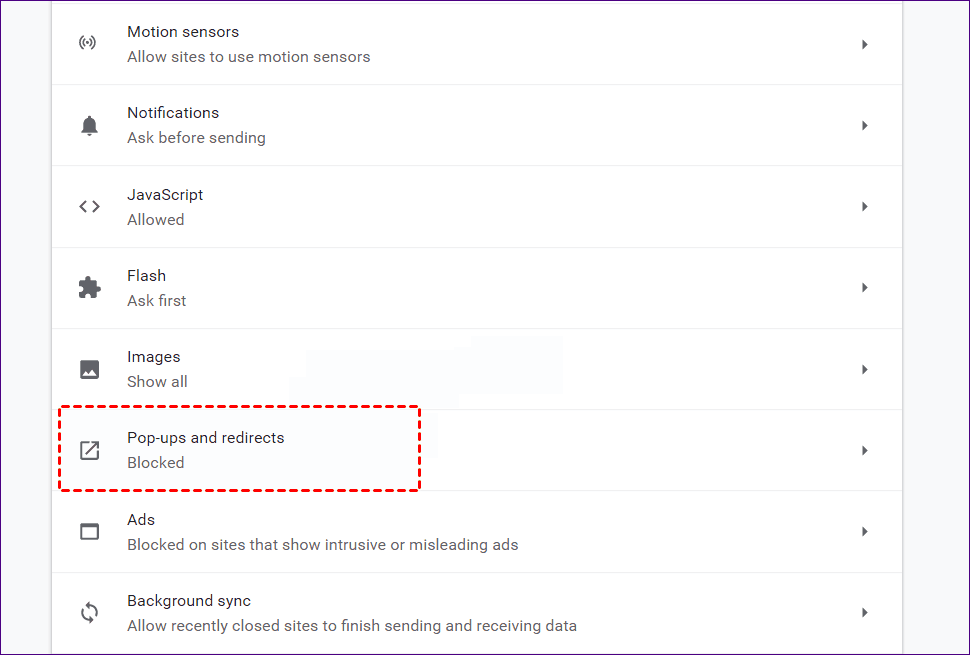970x655 pixels.
Task: Expand Pop-ups and redirects arrow
Action: [x=864, y=451]
